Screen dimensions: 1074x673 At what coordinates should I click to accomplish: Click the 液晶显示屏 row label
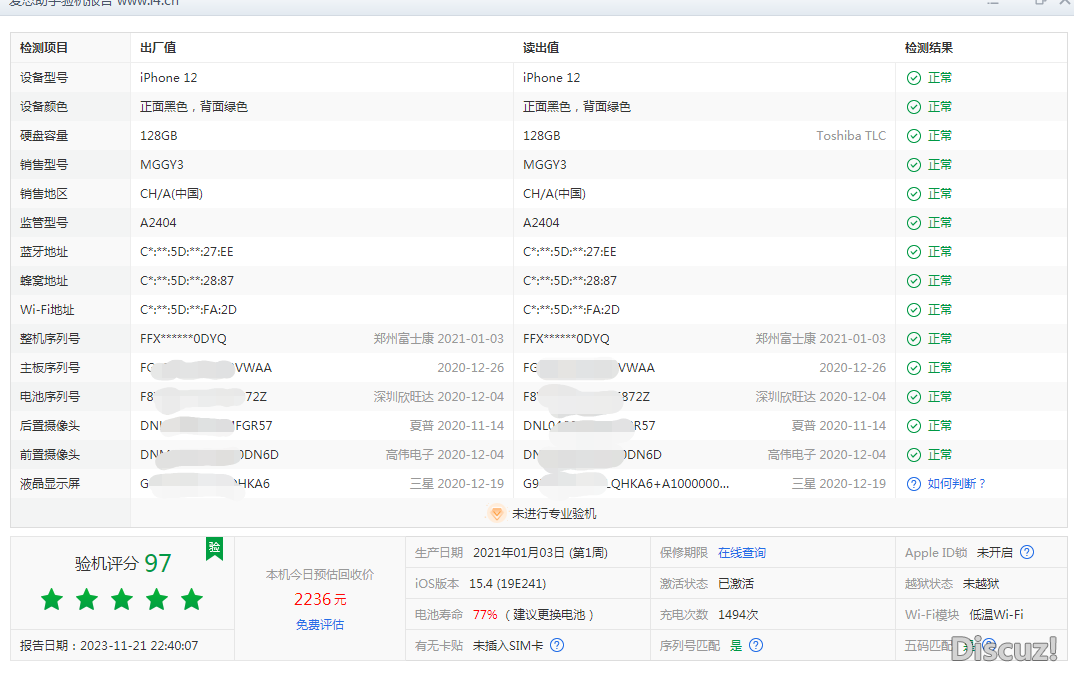tap(50, 484)
